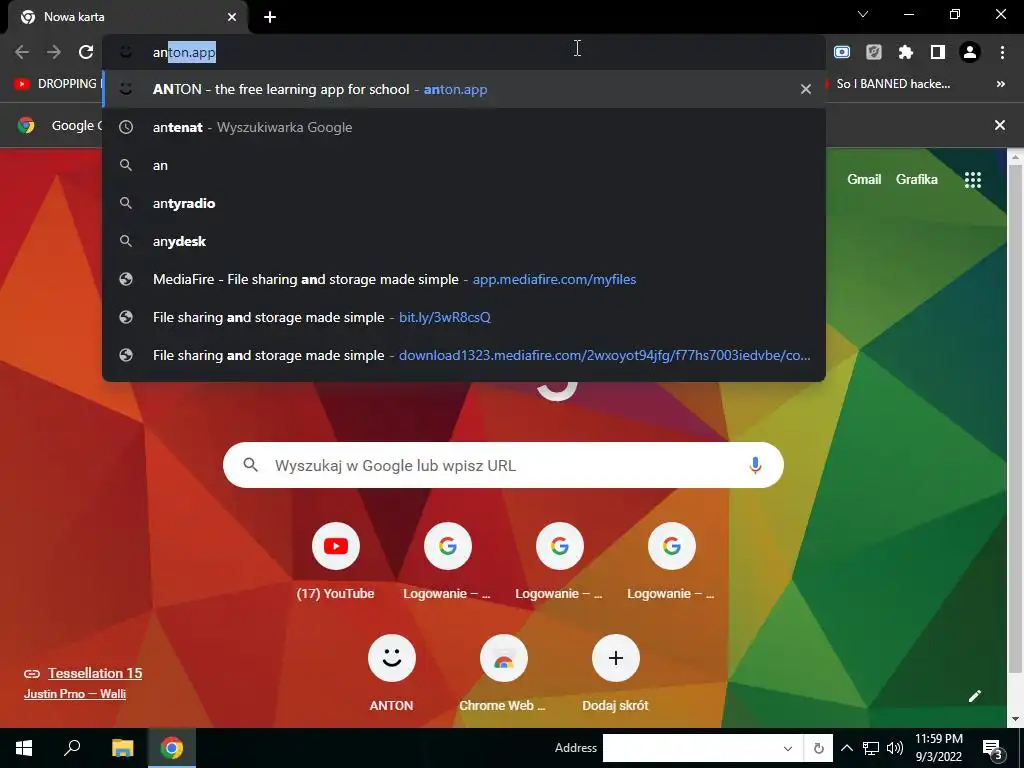Viewport: 1024px width, 768px height.
Task: Open the download1323.mediafire.com suggestion
Action: 464,355
